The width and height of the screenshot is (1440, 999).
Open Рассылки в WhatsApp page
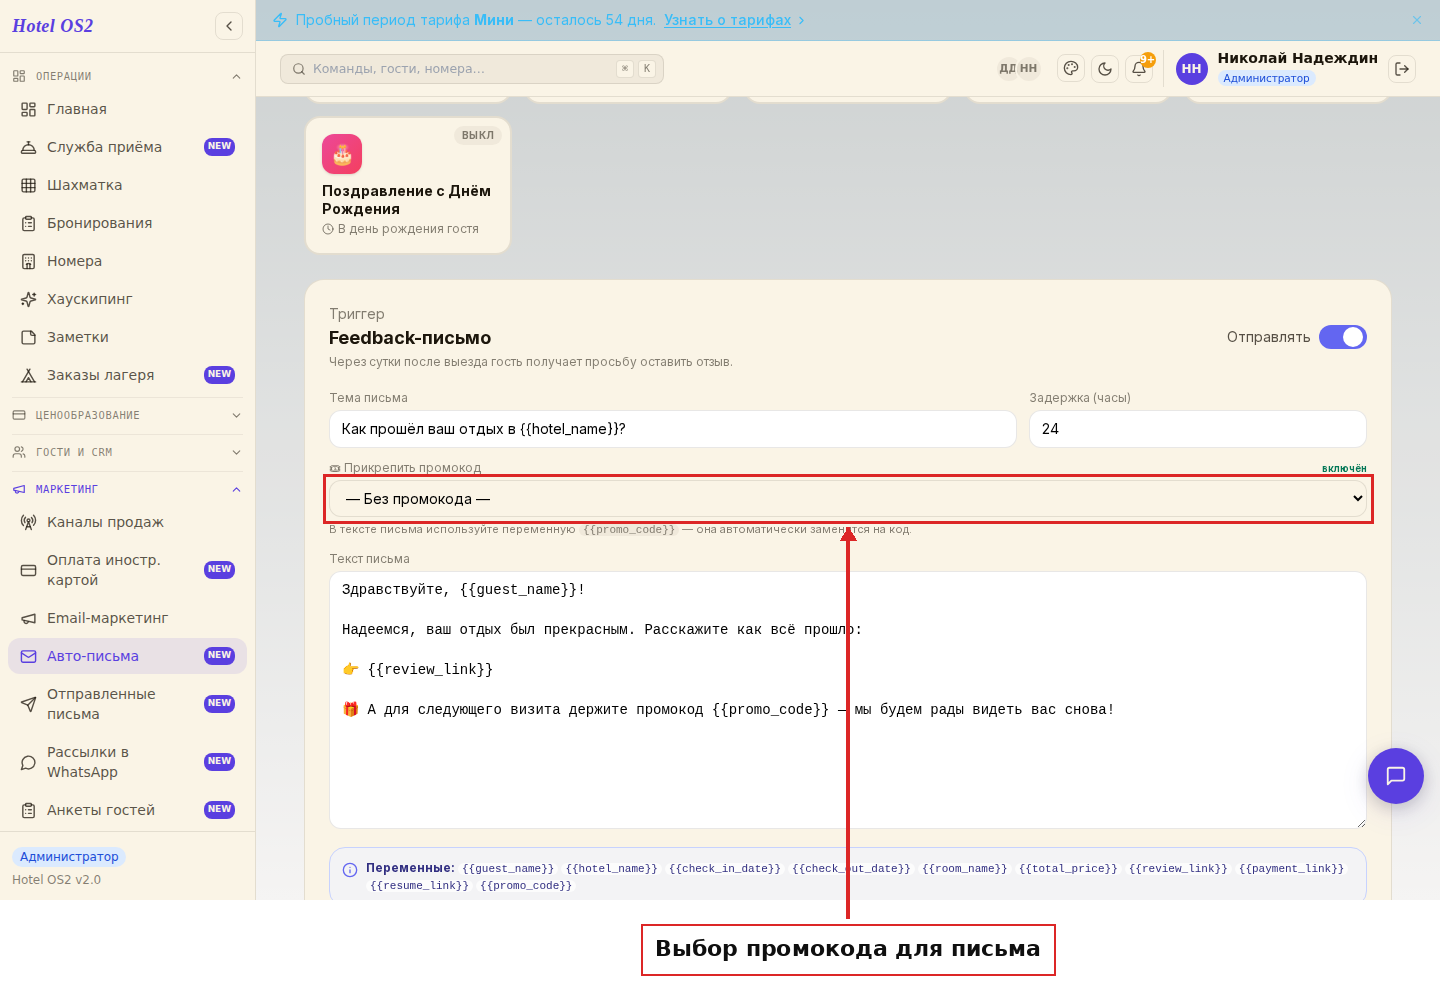127,762
